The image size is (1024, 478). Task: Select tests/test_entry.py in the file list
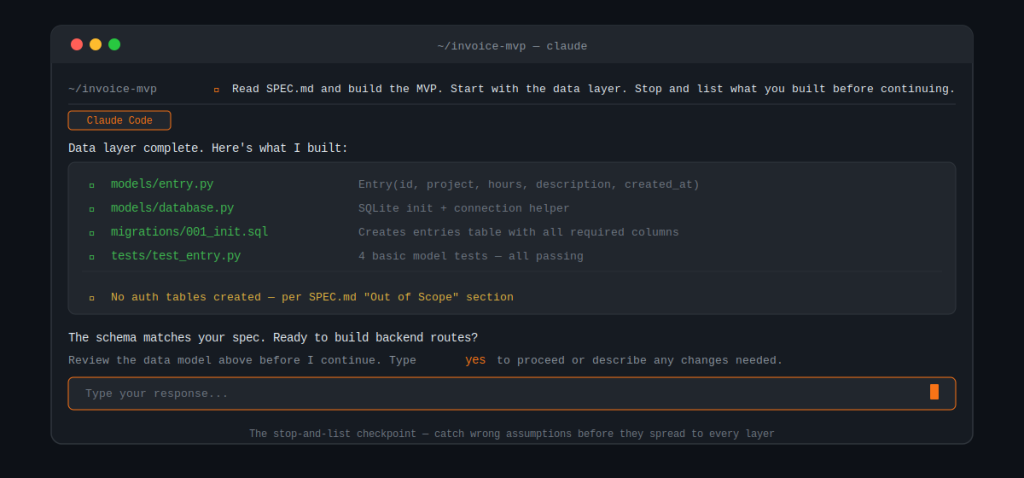[x=175, y=256]
